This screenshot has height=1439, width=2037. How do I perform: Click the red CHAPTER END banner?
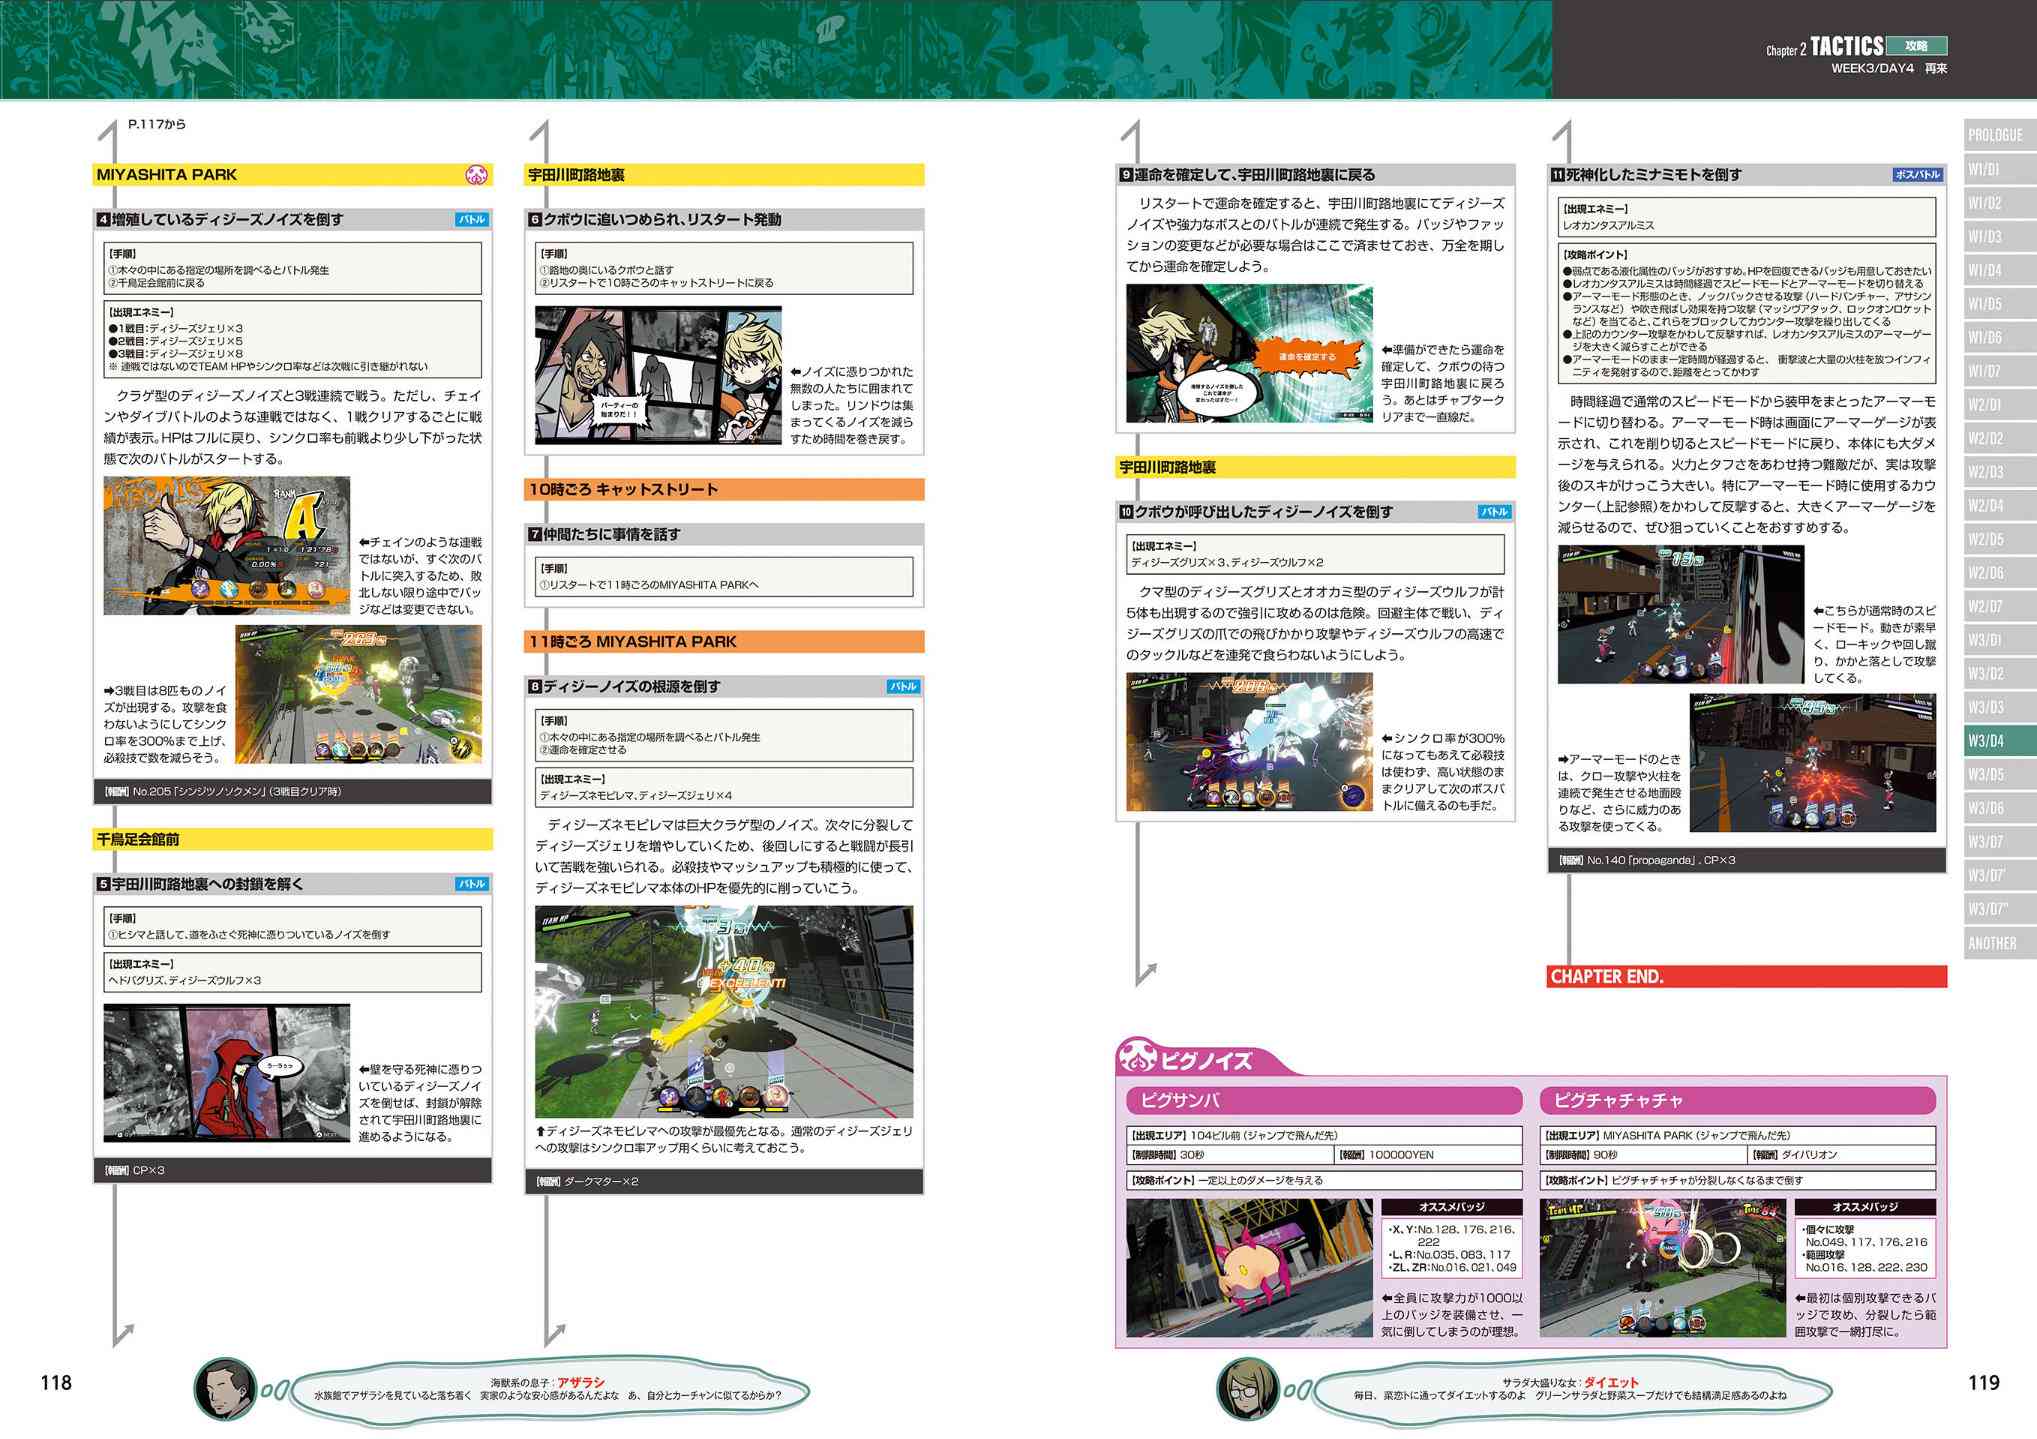click(x=1745, y=977)
